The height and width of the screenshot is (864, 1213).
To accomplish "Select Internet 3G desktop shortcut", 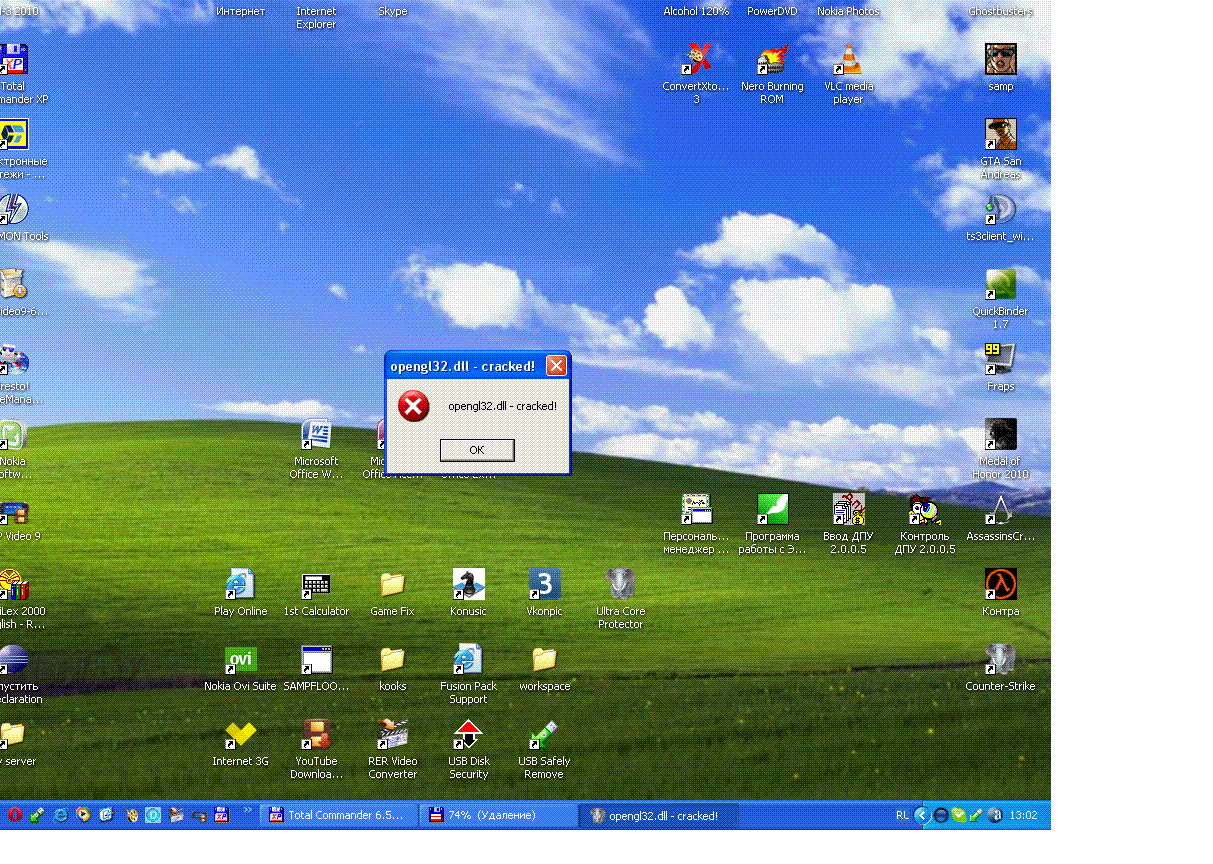I will (241, 743).
